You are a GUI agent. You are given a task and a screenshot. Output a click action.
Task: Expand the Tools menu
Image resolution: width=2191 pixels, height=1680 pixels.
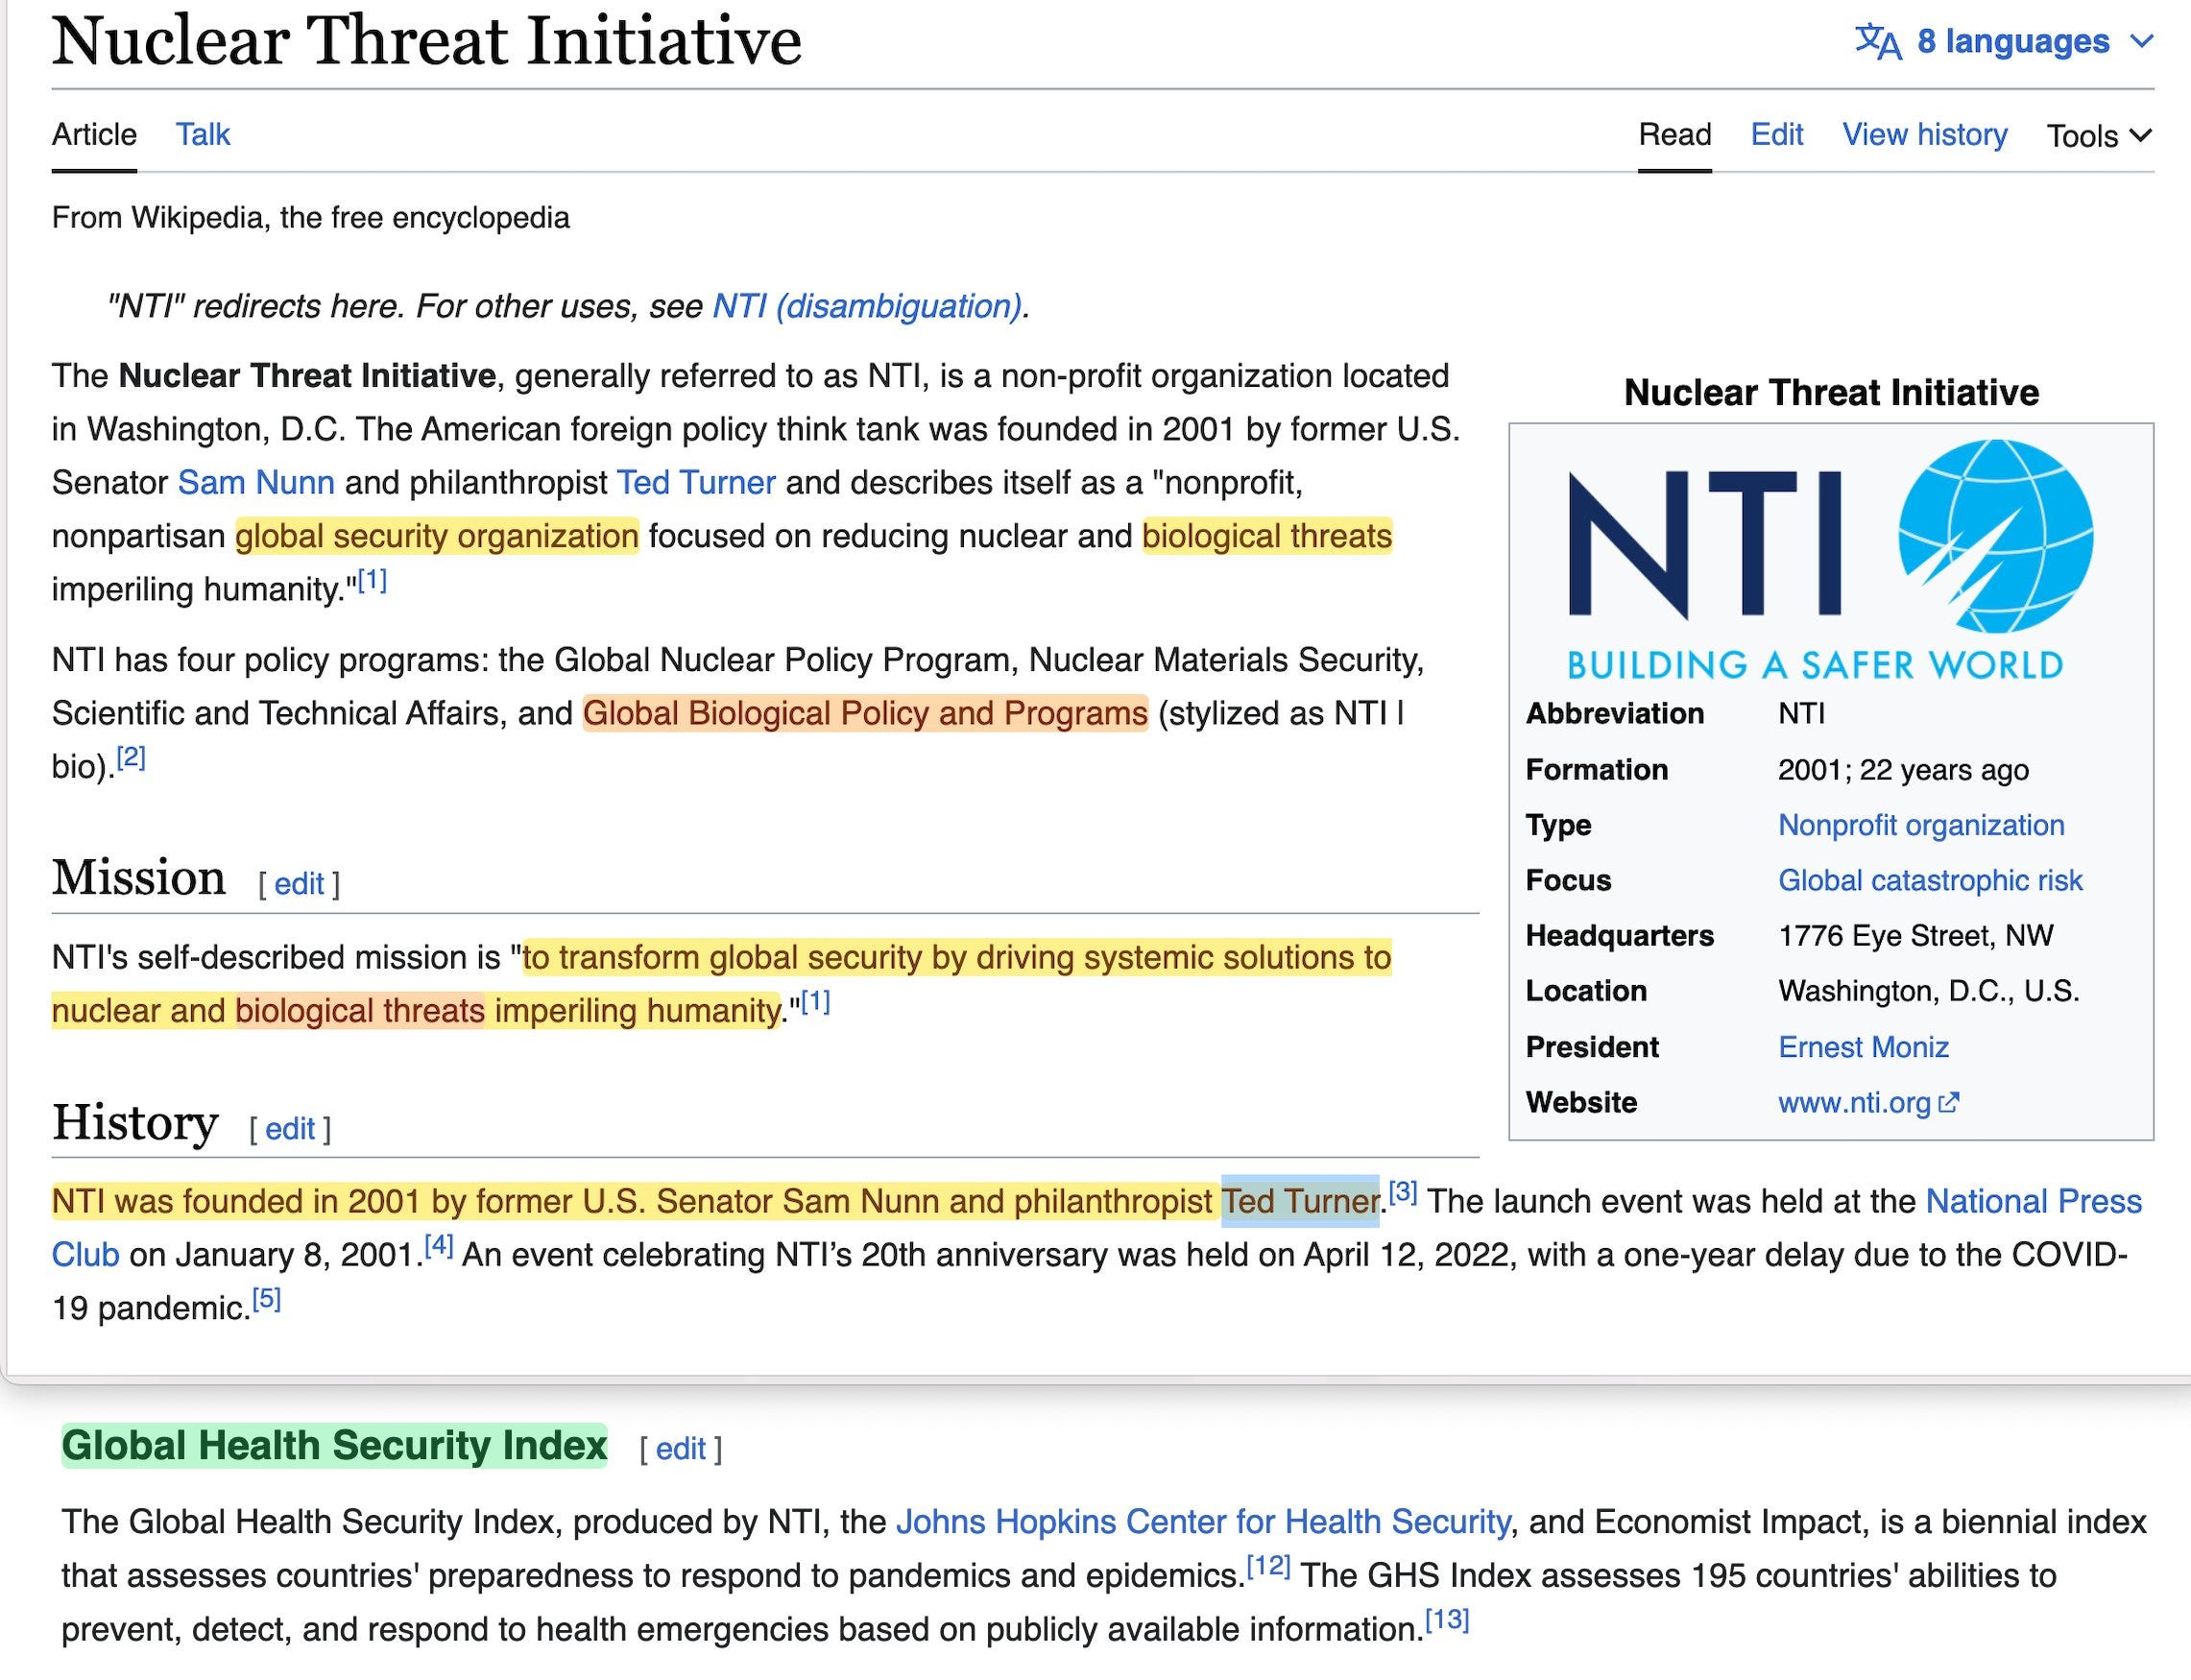coord(2099,136)
